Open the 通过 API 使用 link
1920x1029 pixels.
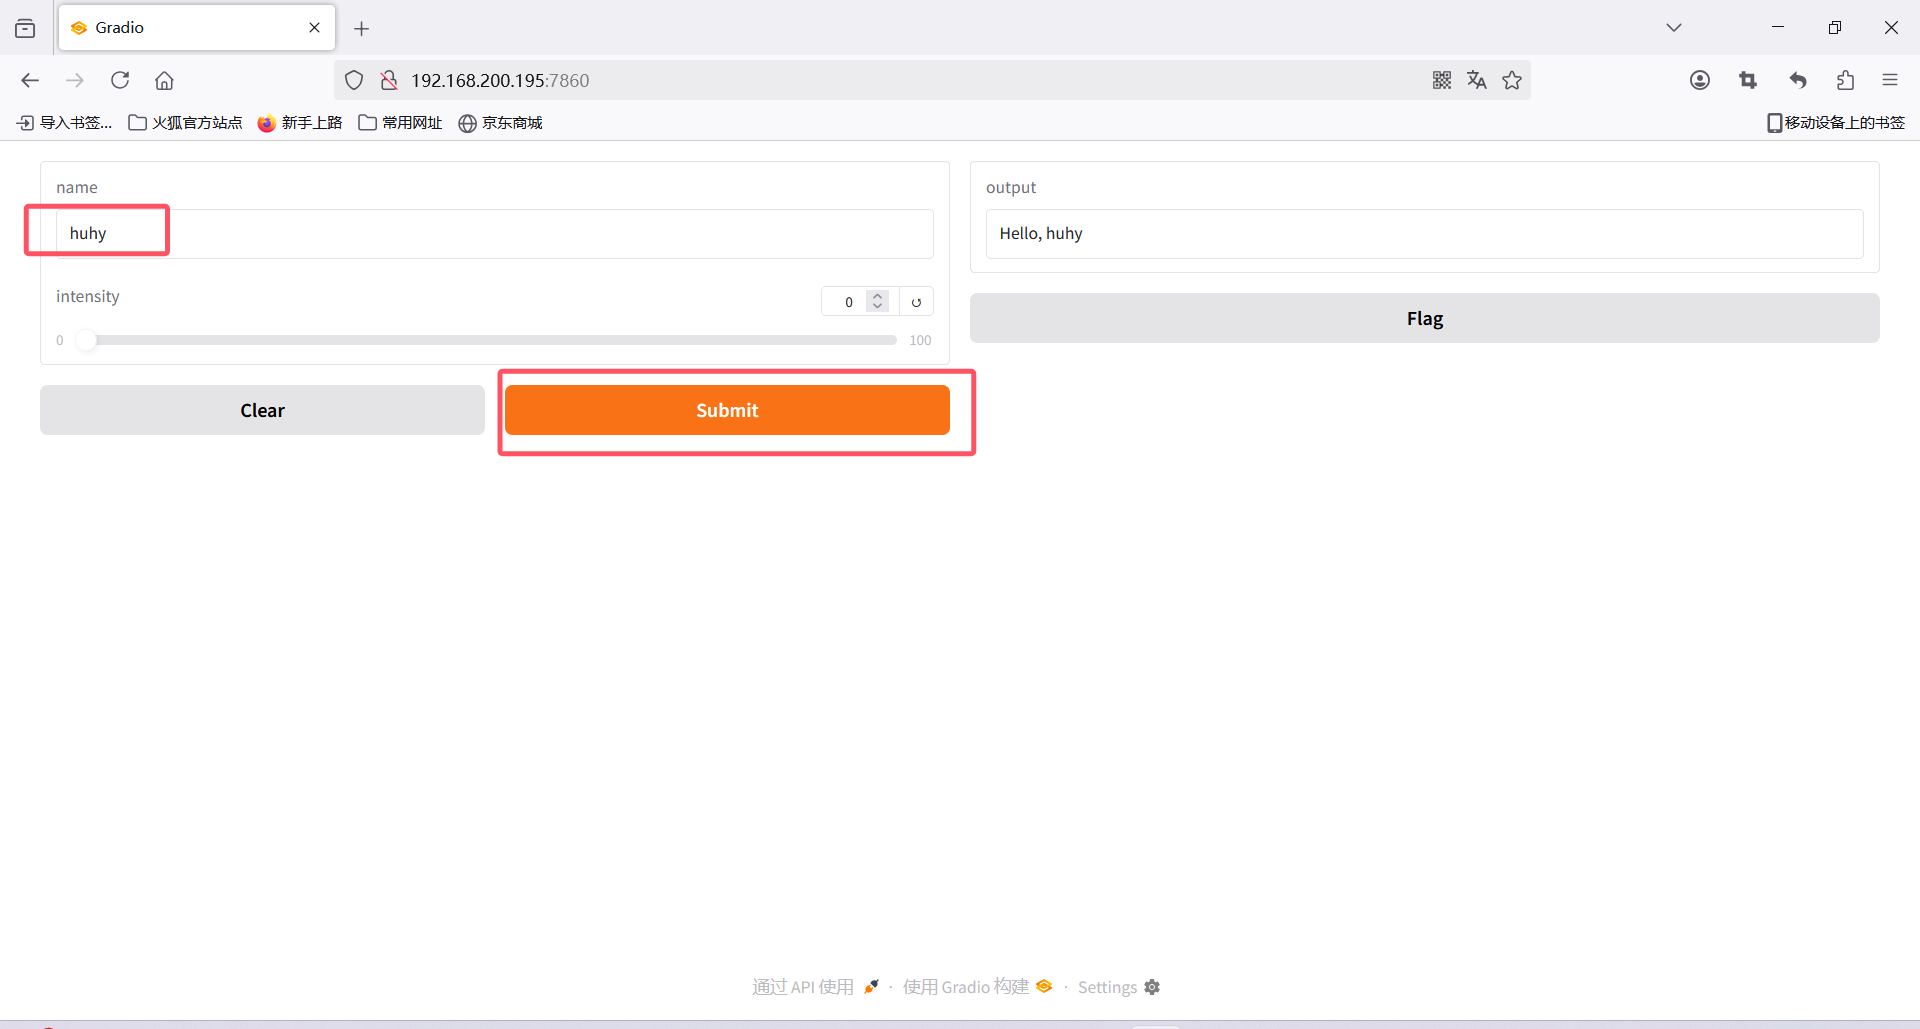pyautogui.click(x=815, y=987)
